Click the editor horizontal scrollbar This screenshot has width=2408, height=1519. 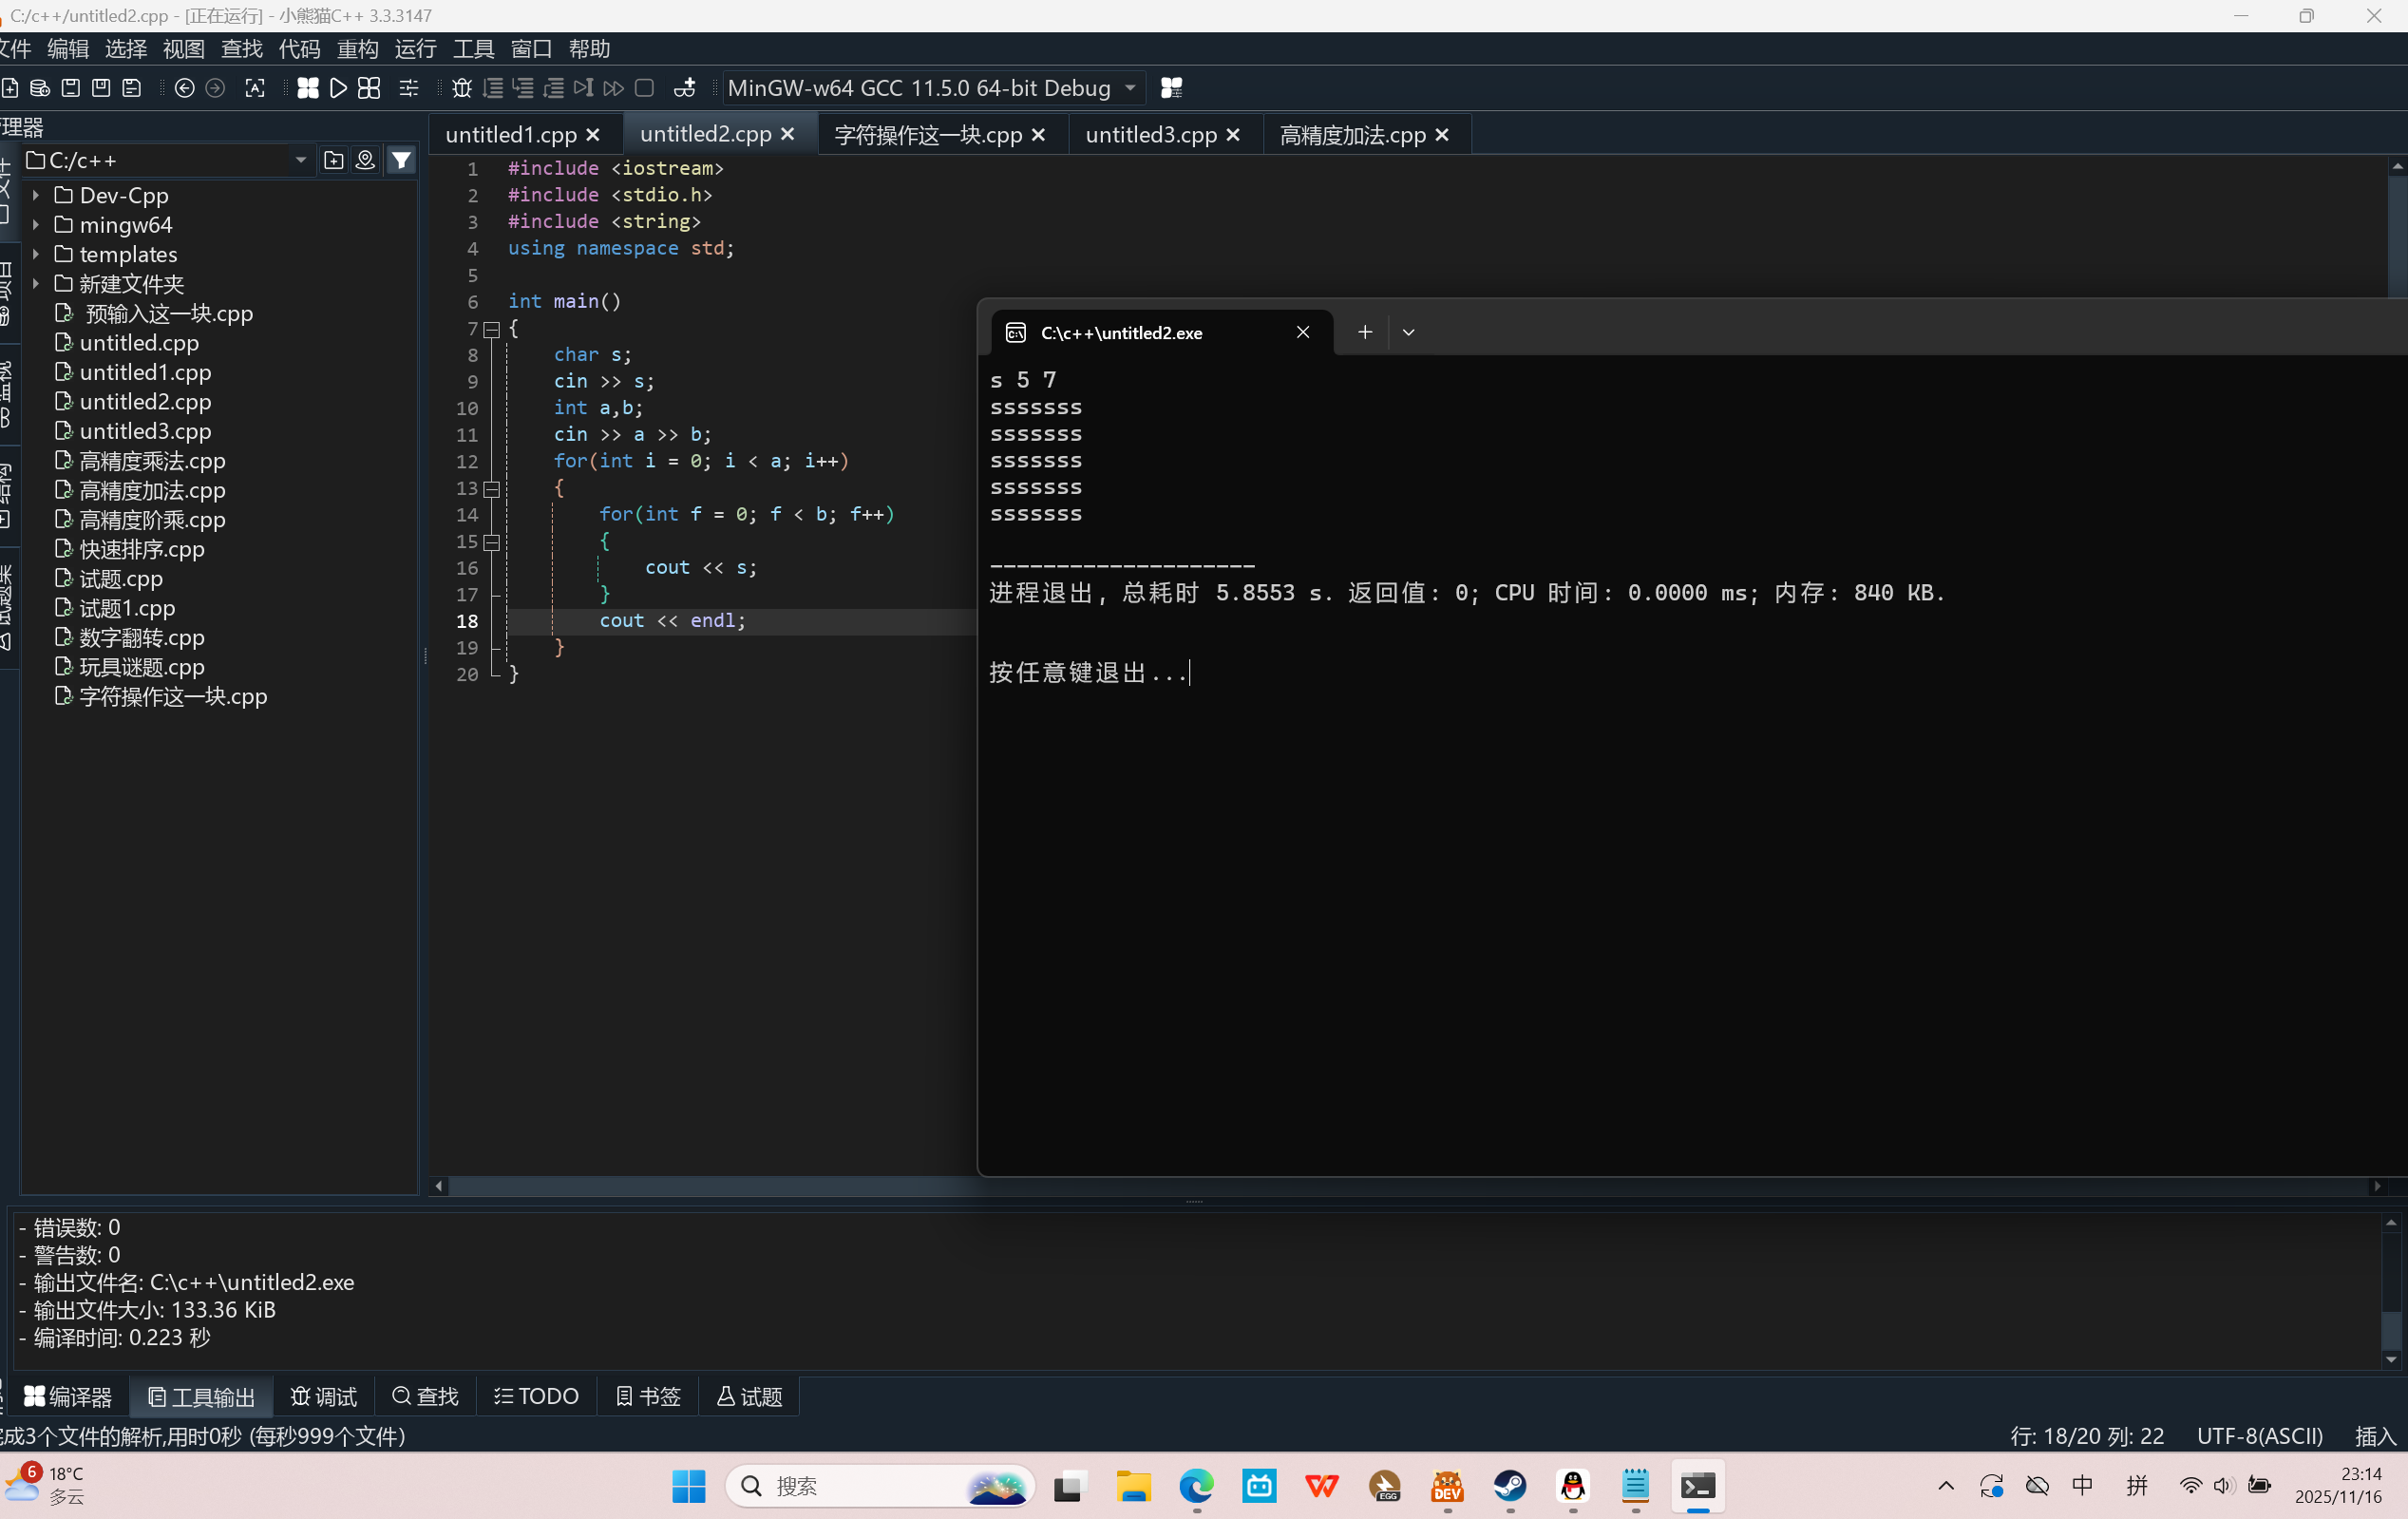click(x=700, y=1186)
